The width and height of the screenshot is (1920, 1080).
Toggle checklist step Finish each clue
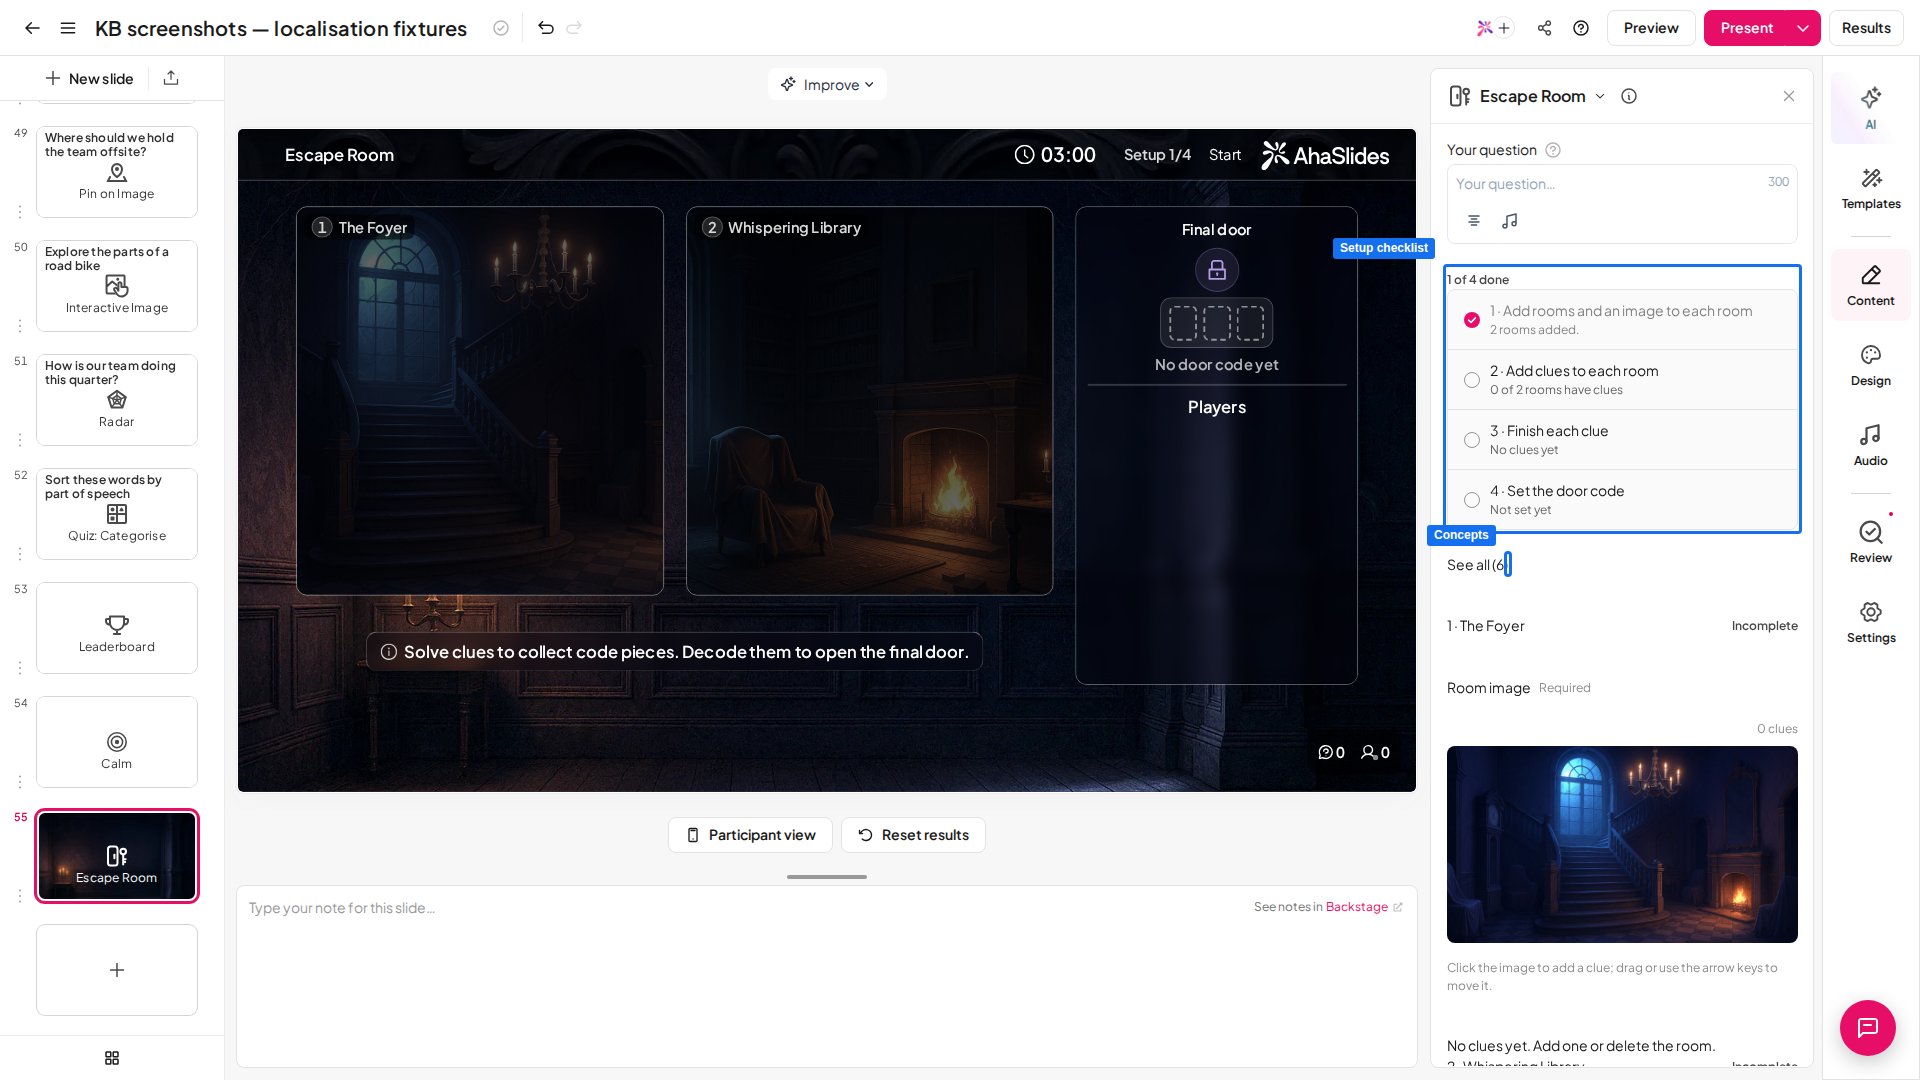click(x=1472, y=440)
